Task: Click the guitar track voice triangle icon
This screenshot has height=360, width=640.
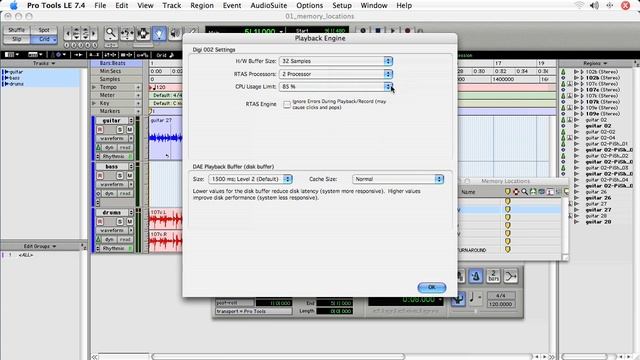Action: 98,147
